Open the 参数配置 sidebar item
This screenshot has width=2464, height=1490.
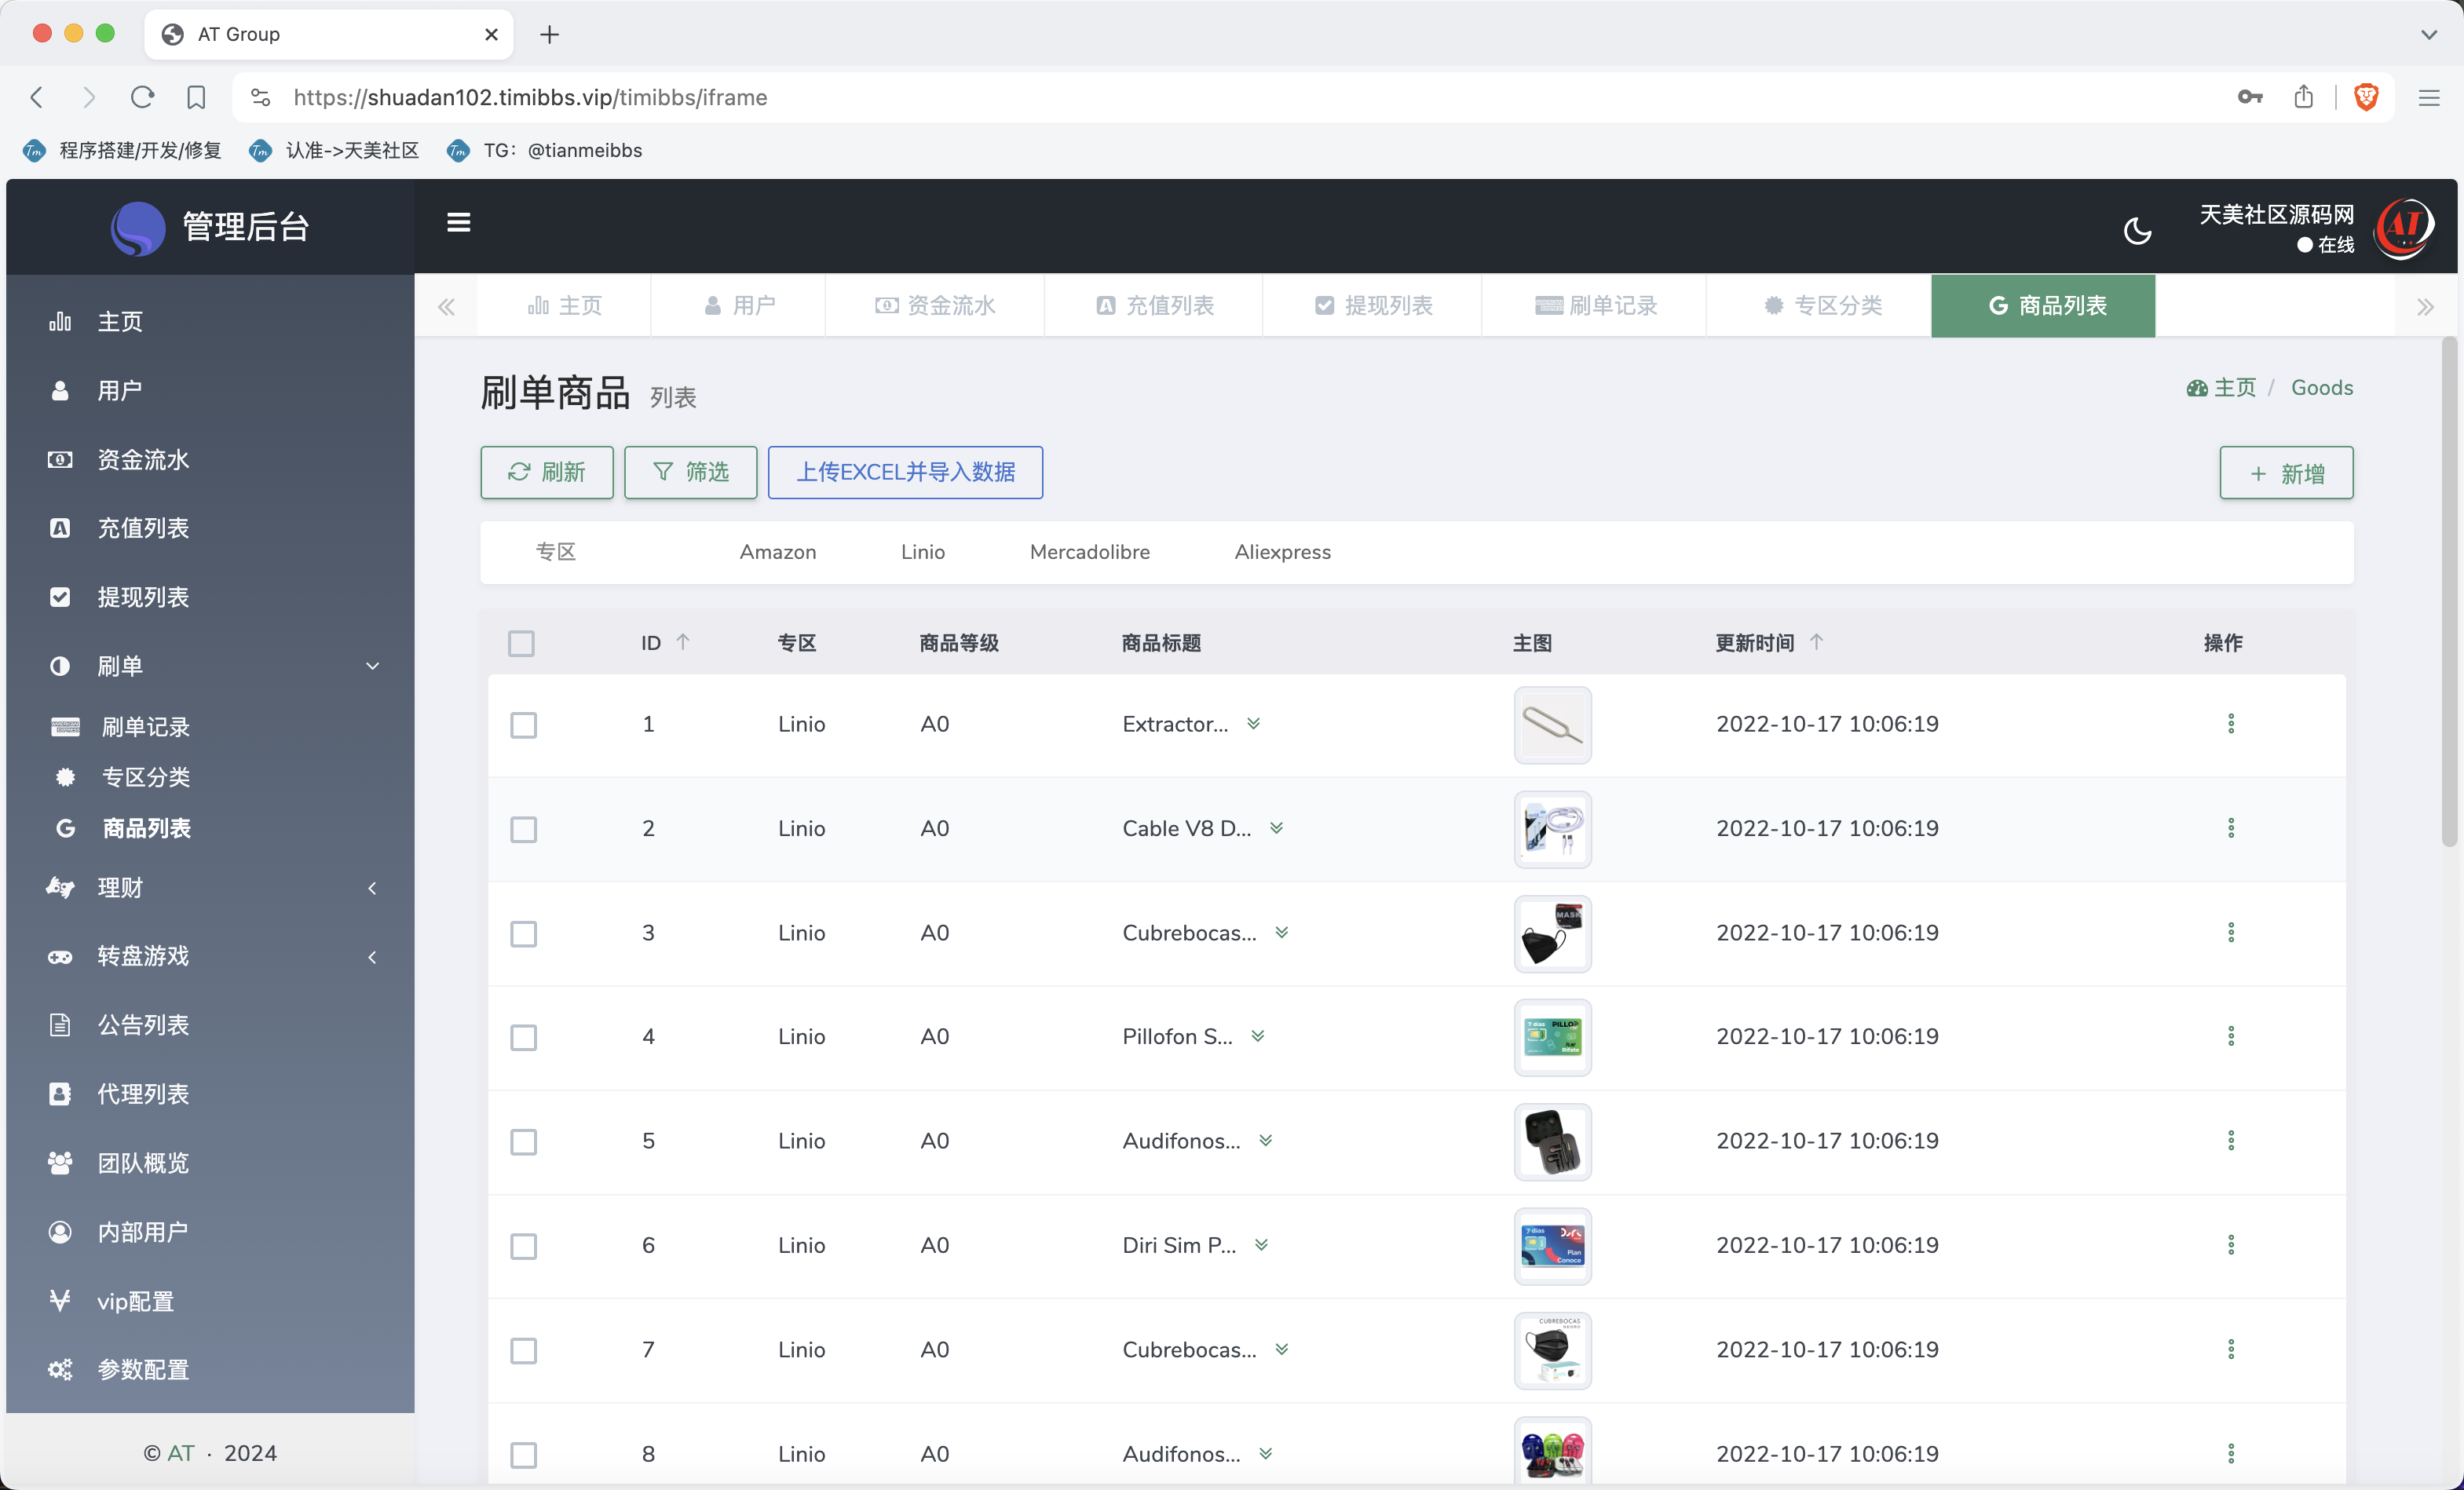[x=210, y=1370]
